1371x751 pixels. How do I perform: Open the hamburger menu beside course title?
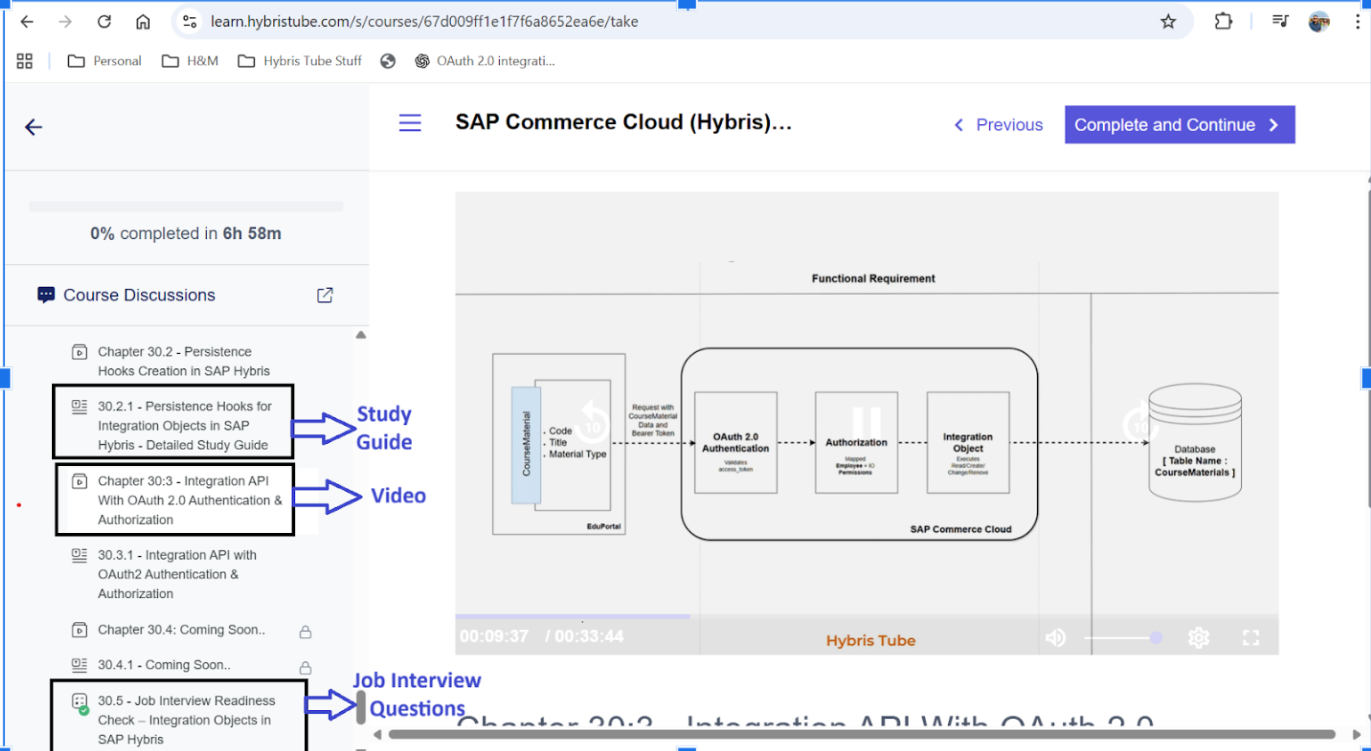click(410, 123)
